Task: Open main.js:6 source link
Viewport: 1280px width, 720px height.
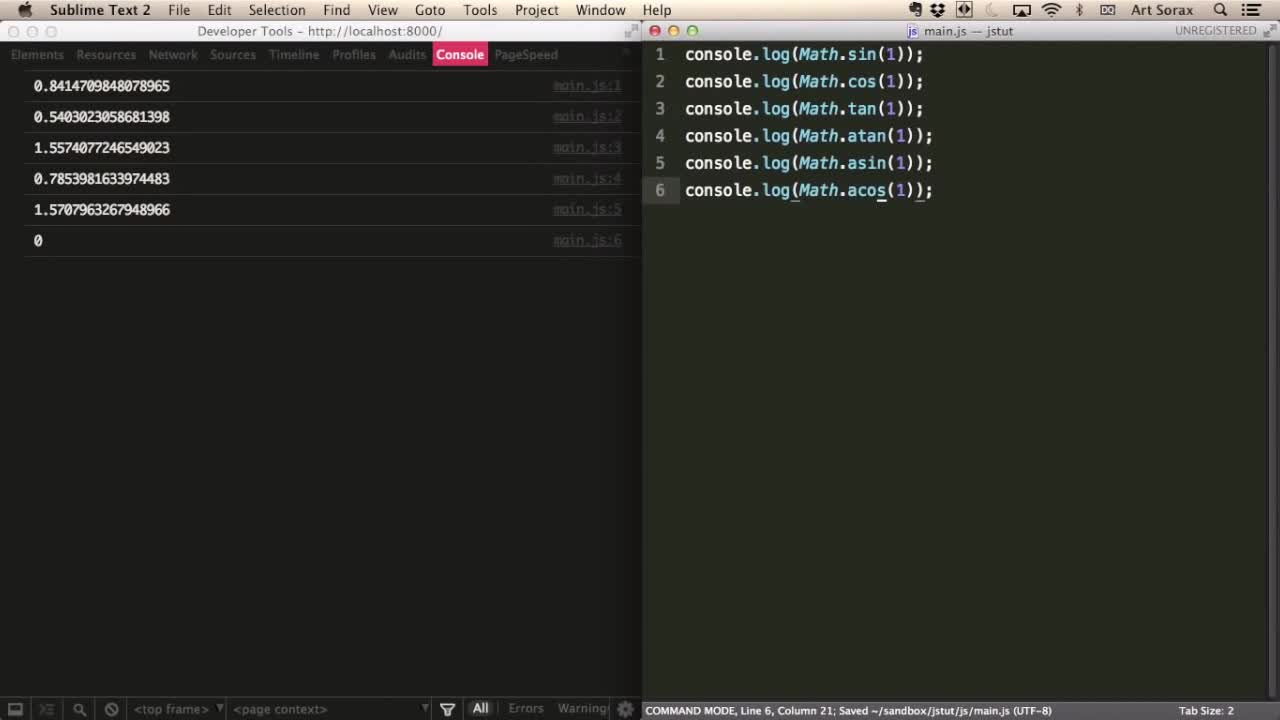Action: 587,241
